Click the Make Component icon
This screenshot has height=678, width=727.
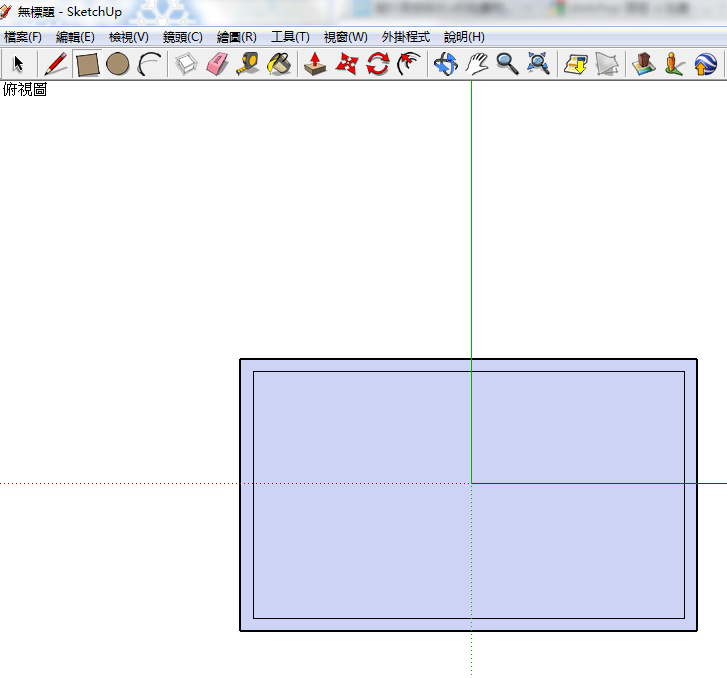[186, 64]
